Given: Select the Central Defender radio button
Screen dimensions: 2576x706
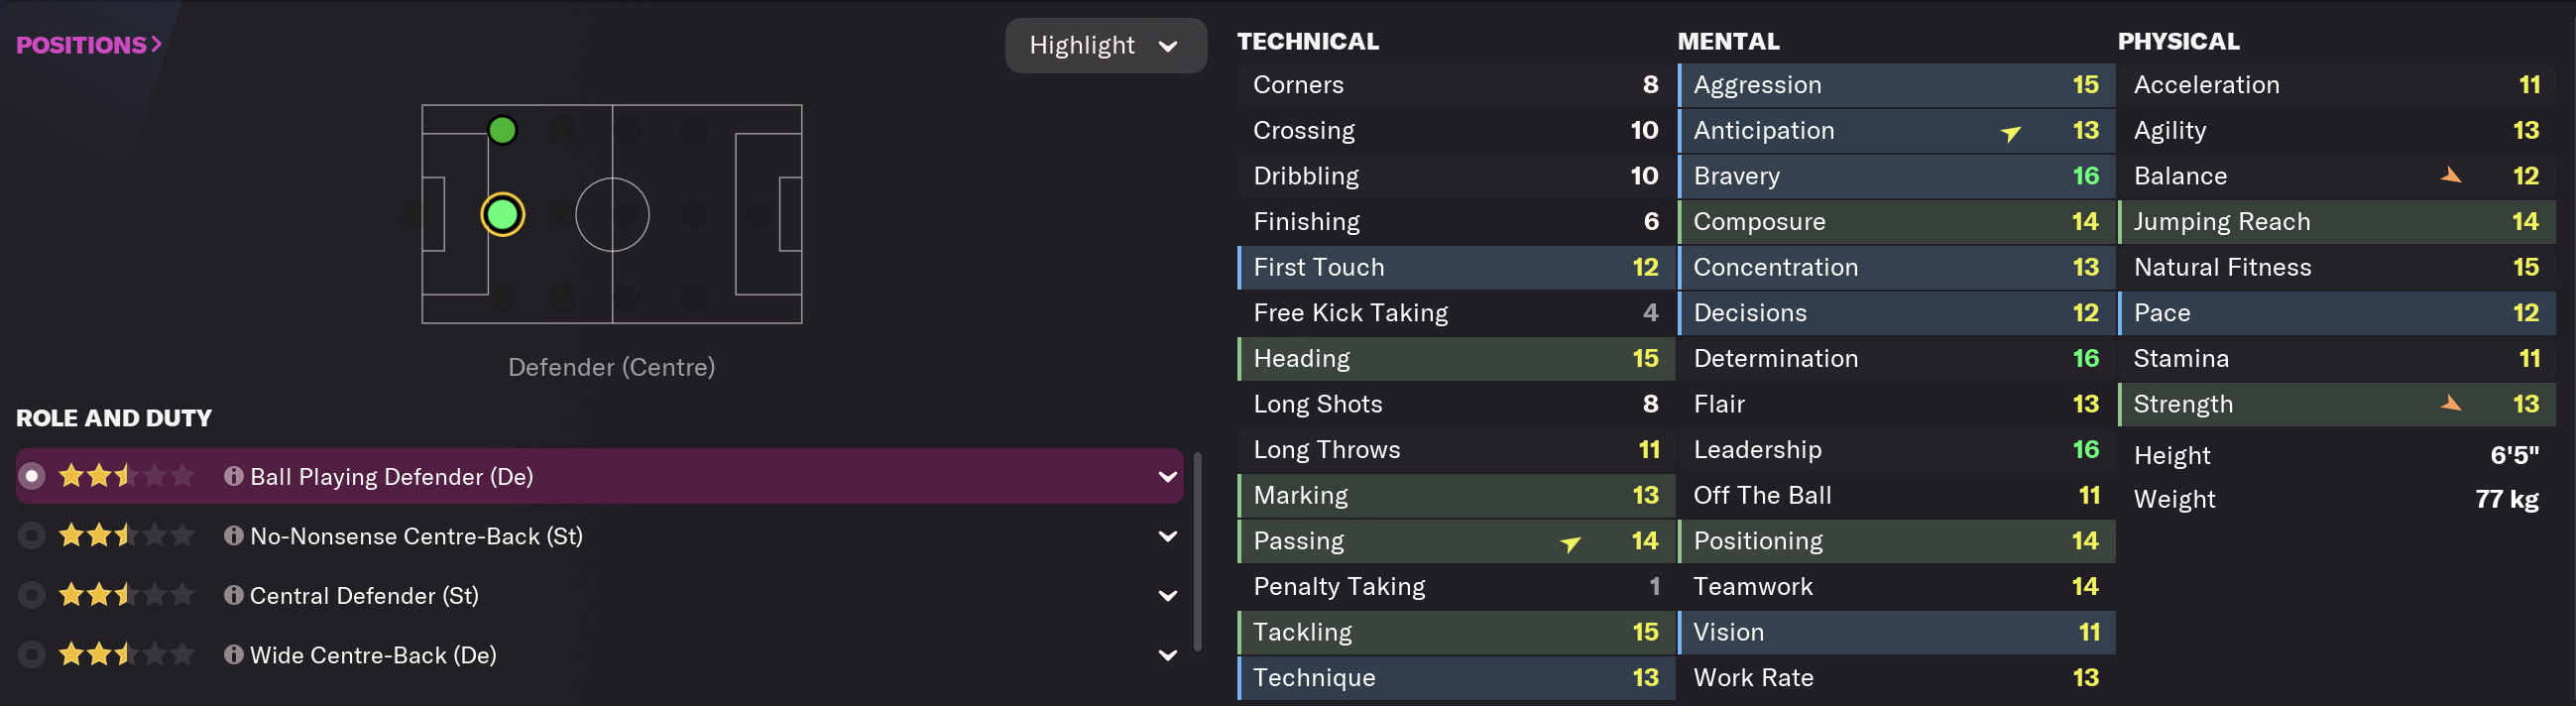Looking at the screenshot, I should (x=32, y=595).
